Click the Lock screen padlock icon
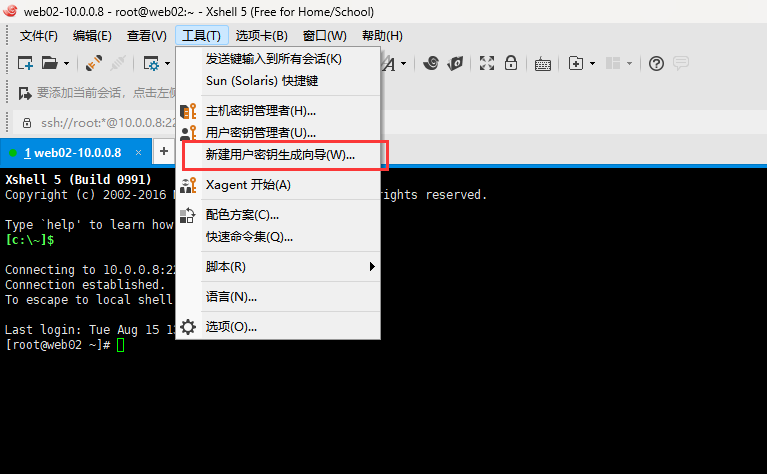This screenshot has height=474, width=767. [511, 63]
